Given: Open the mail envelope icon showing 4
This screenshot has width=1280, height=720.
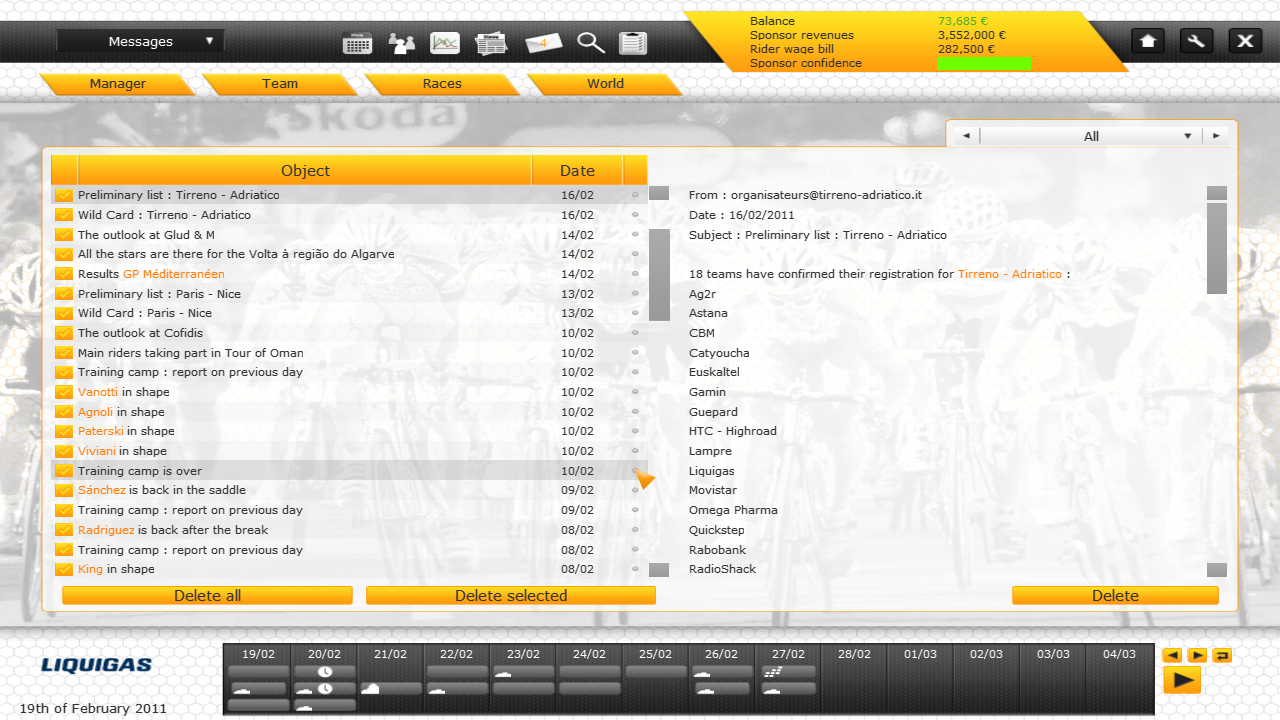Looking at the screenshot, I should tap(543, 43).
